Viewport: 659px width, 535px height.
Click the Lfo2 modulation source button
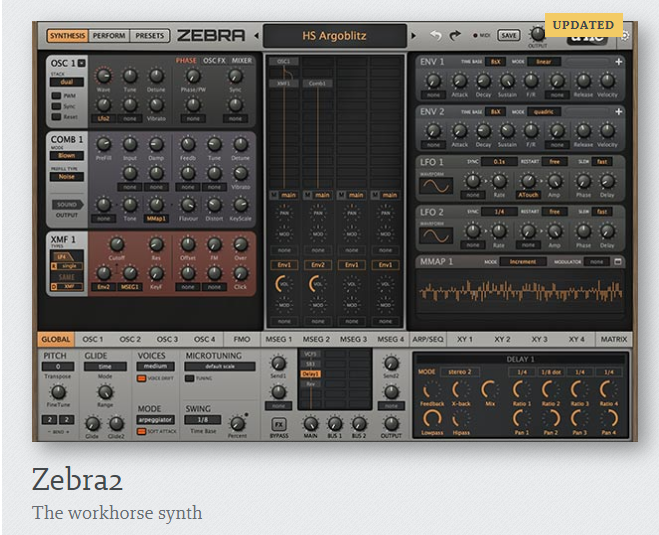[x=103, y=119]
